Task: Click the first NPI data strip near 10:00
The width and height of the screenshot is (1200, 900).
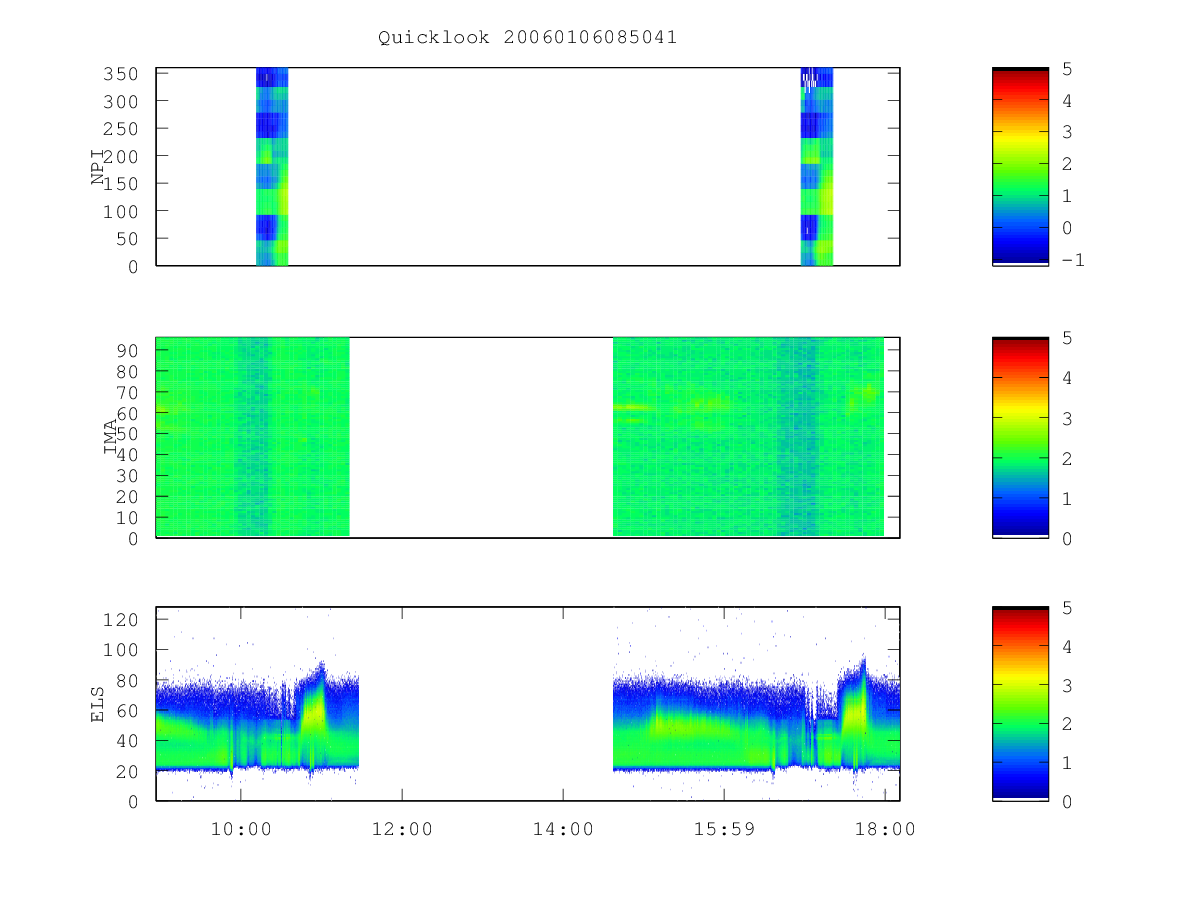Action: click(272, 166)
